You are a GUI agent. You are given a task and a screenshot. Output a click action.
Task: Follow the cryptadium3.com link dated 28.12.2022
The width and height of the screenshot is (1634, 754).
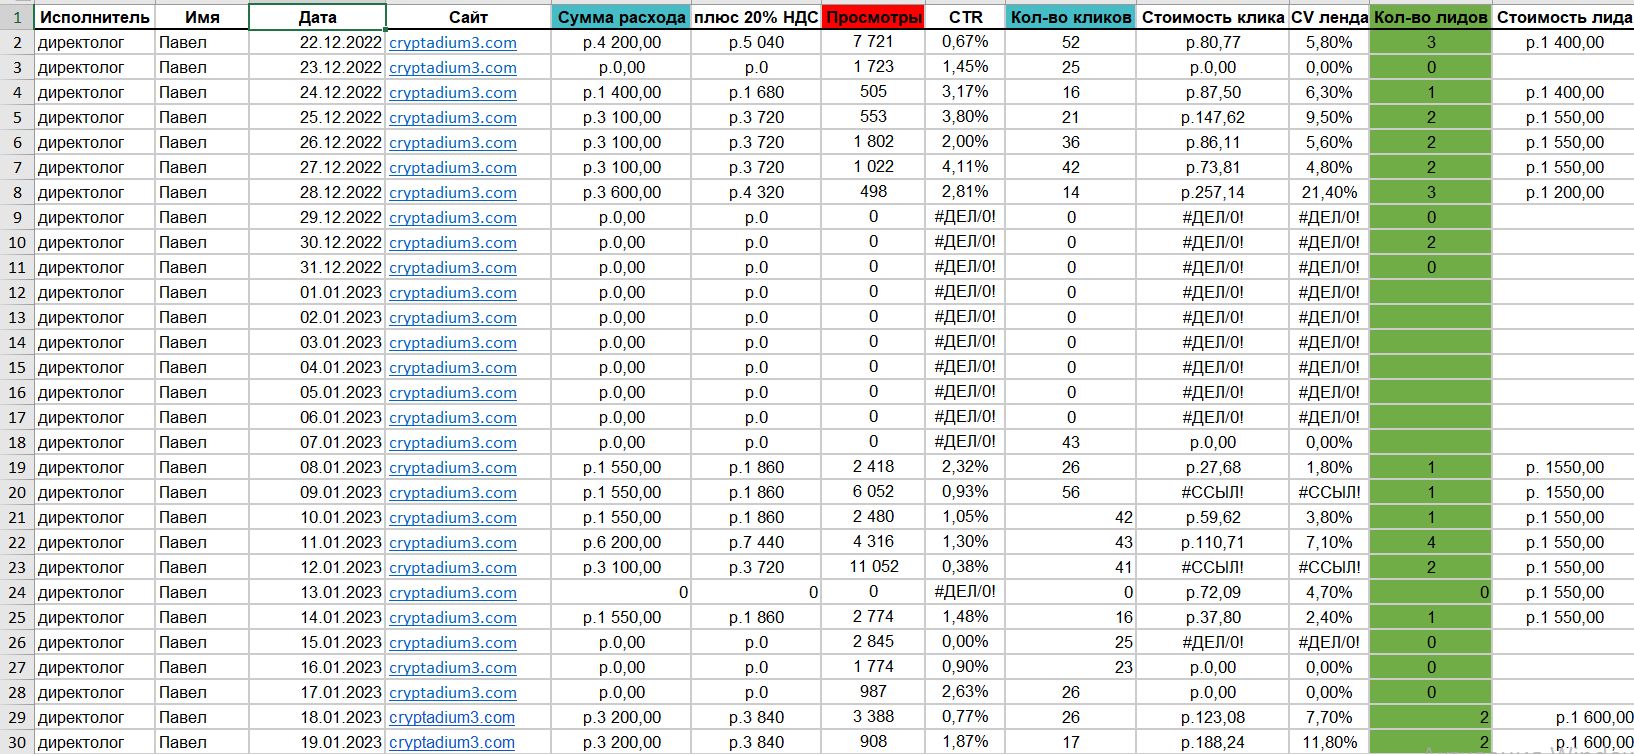pos(453,193)
